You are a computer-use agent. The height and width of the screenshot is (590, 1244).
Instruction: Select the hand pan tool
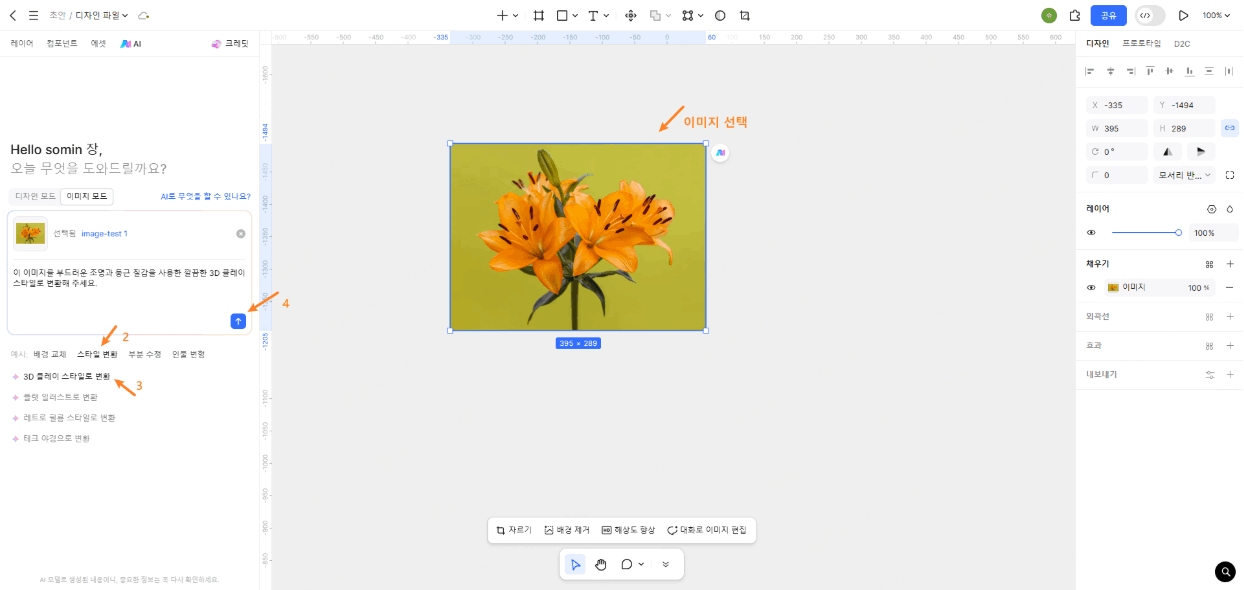[x=601, y=564]
